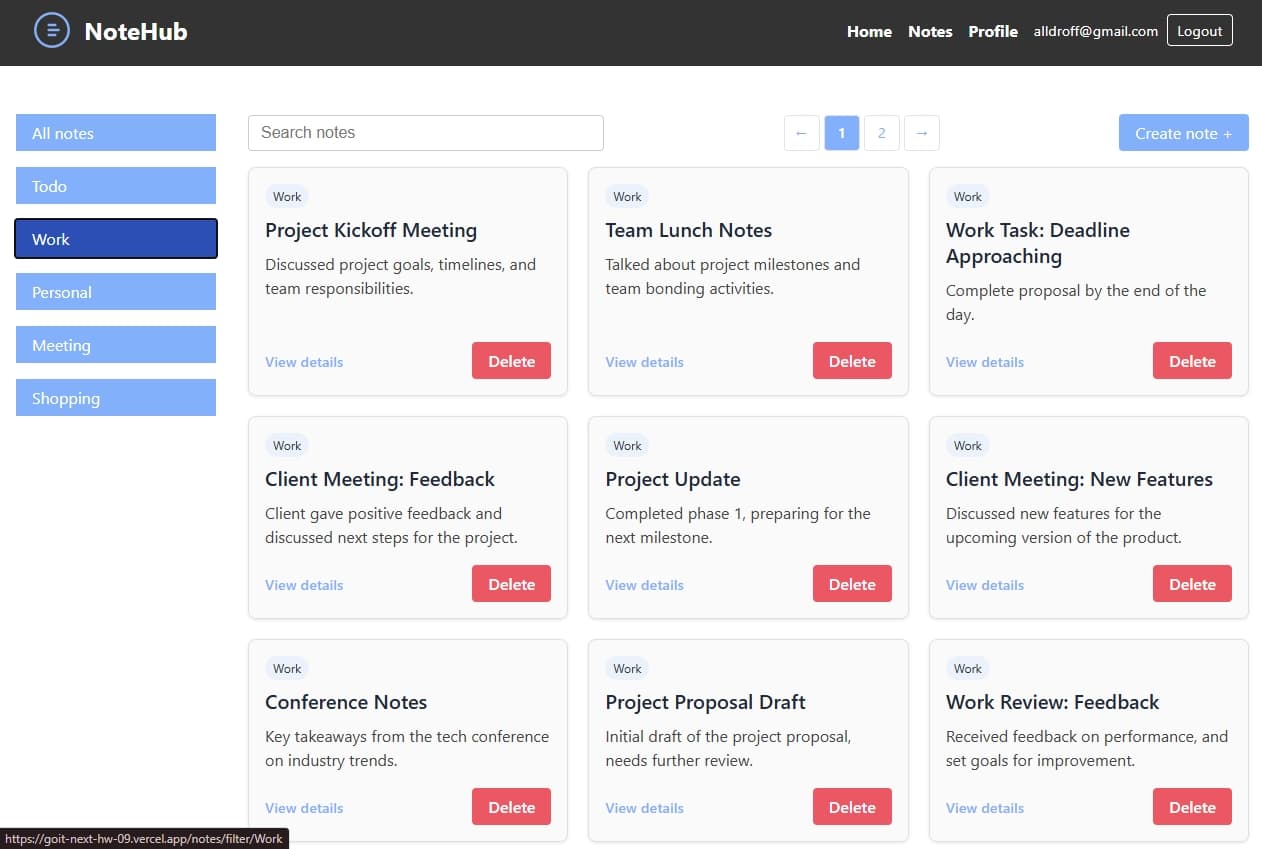Screen dimensions: 1262x849
Task: Go to previous page arrow
Action: point(802,133)
